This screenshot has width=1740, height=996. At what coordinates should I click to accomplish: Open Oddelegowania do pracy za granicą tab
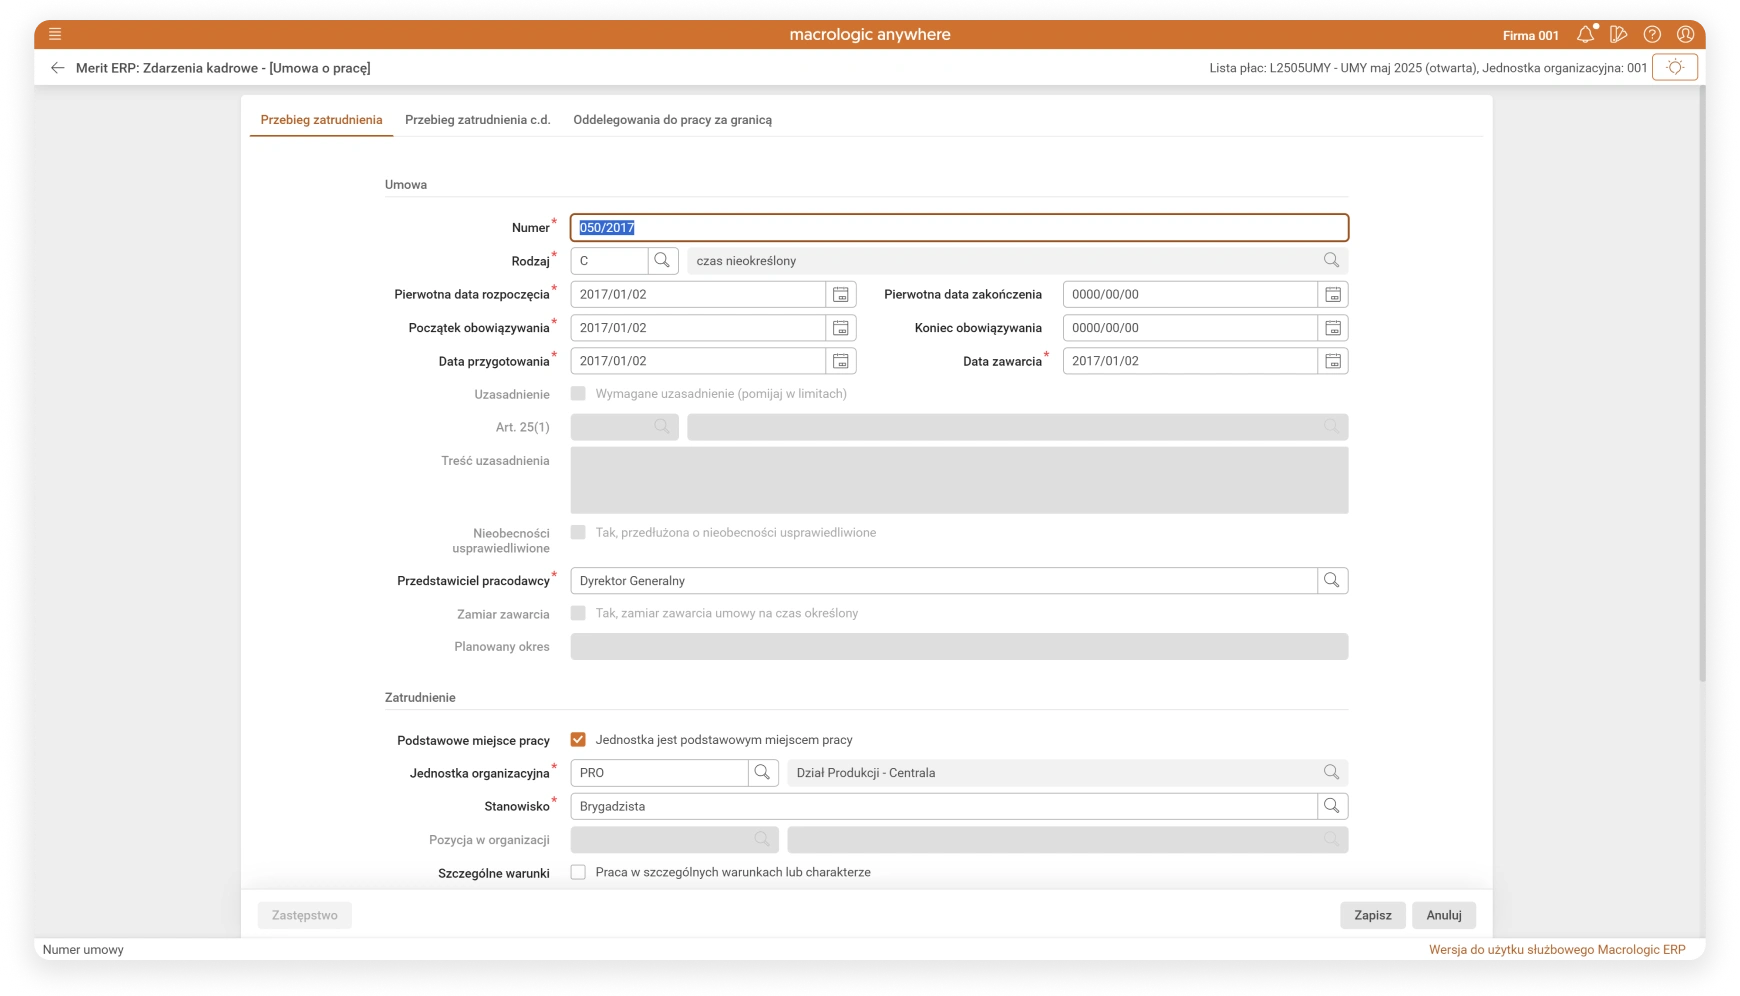pos(672,120)
